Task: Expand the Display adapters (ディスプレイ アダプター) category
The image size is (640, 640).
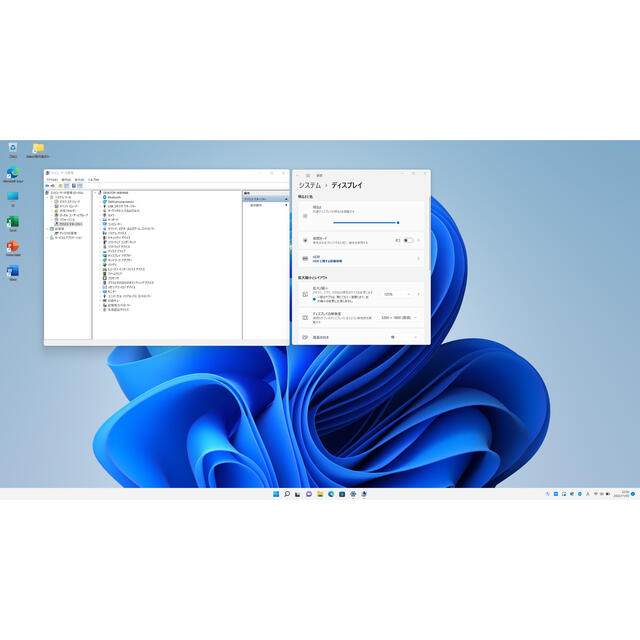Action: point(100,256)
